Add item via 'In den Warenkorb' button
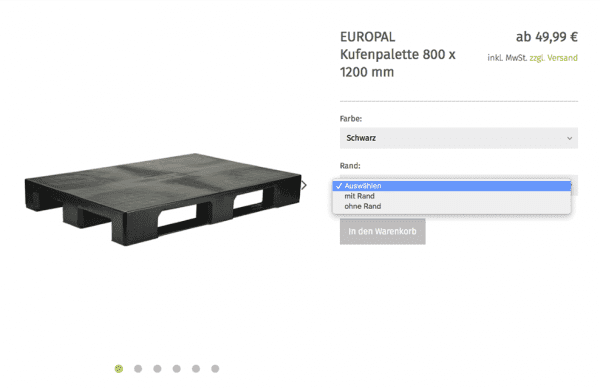The width and height of the screenshot is (600, 388). [x=383, y=231]
